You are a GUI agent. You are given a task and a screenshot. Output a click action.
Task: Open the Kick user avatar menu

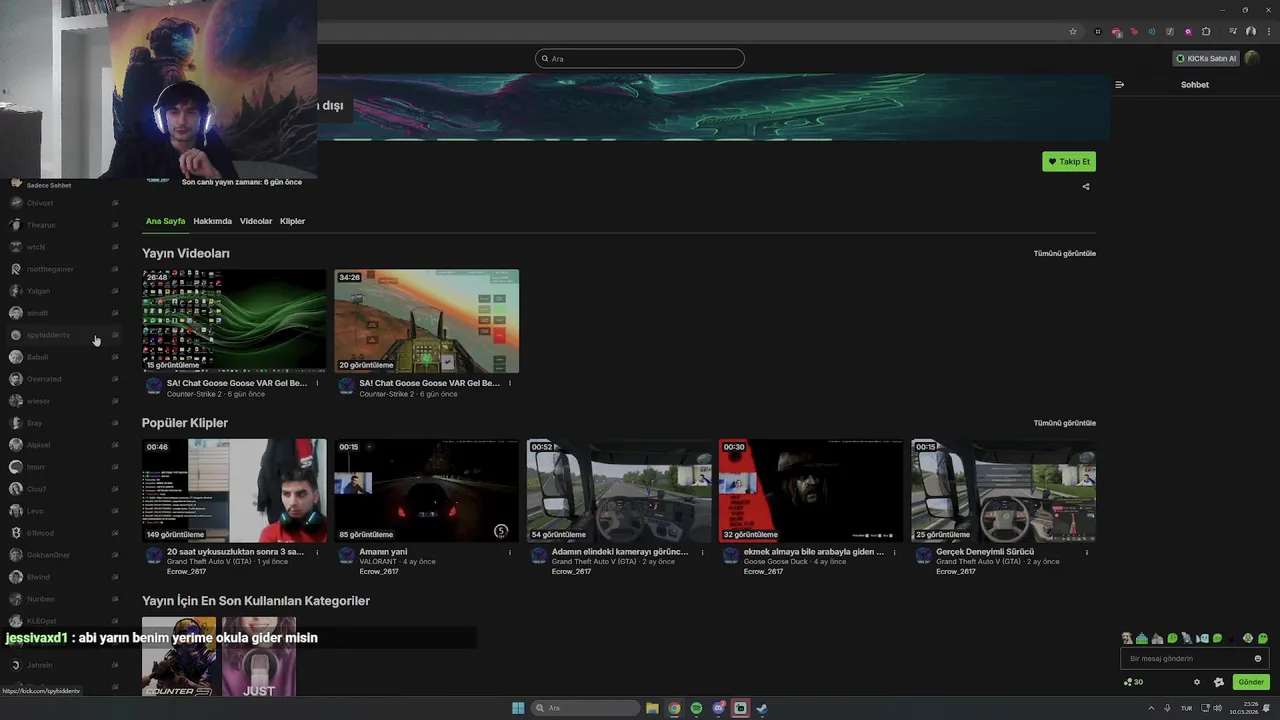point(1252,58)
